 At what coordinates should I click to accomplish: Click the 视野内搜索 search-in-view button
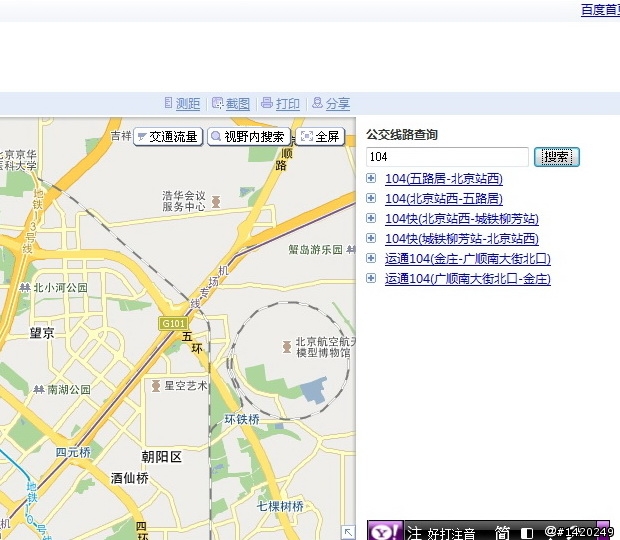click(249, 137)
